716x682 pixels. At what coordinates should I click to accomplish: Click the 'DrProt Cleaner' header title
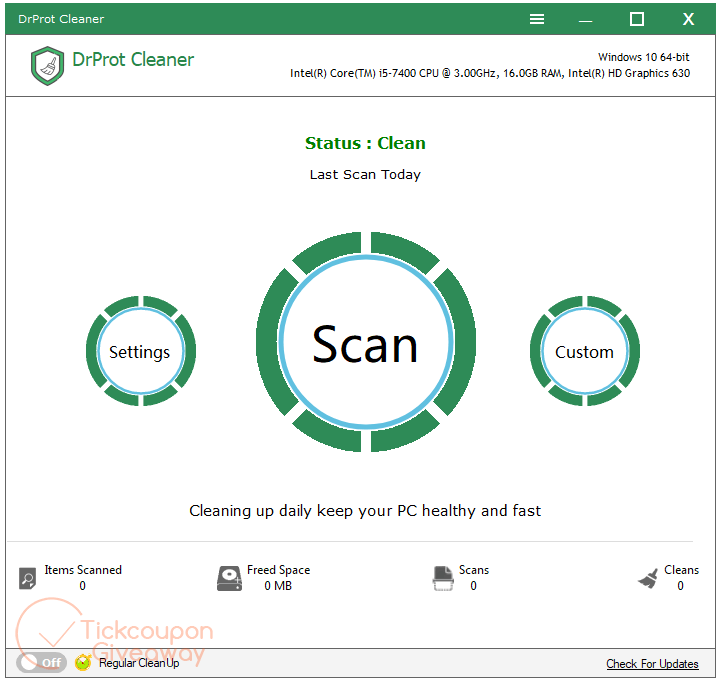[133, 60]
